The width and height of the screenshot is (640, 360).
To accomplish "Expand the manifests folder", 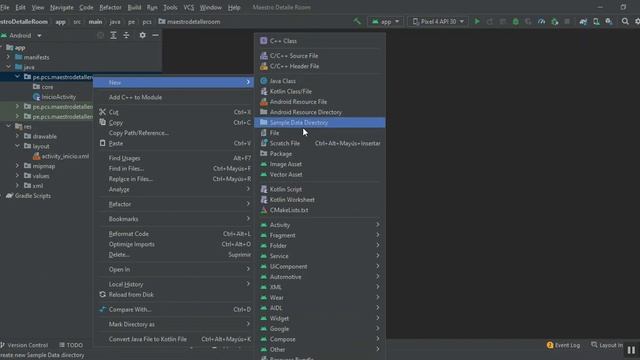I will click(9, 57).
